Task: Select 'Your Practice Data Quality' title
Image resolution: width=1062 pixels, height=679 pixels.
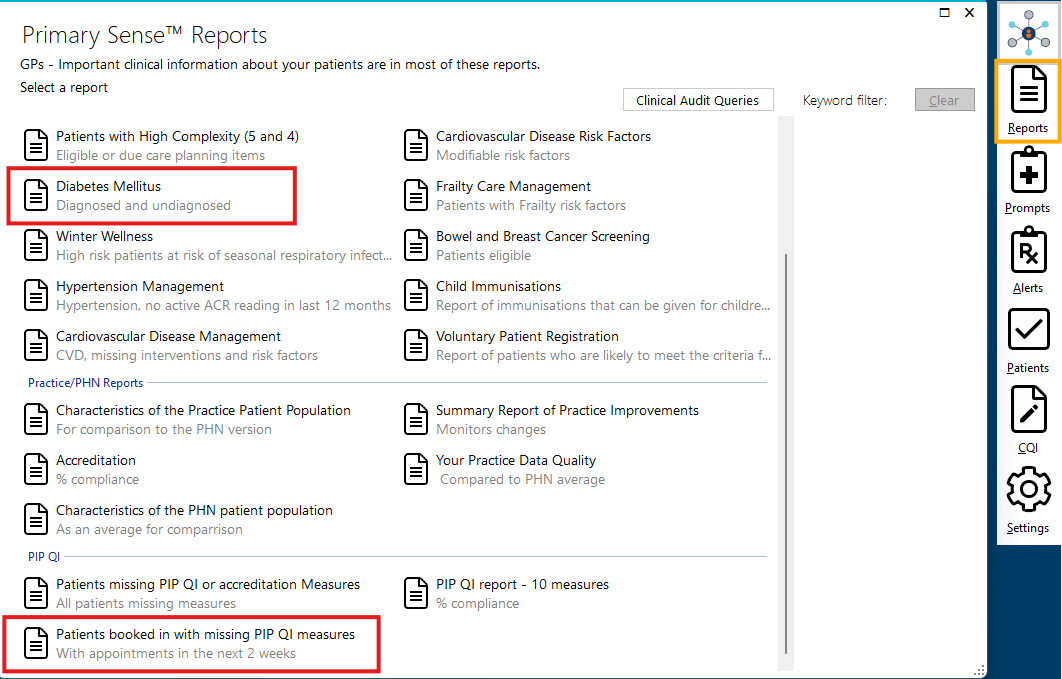Action: point(516,460)
